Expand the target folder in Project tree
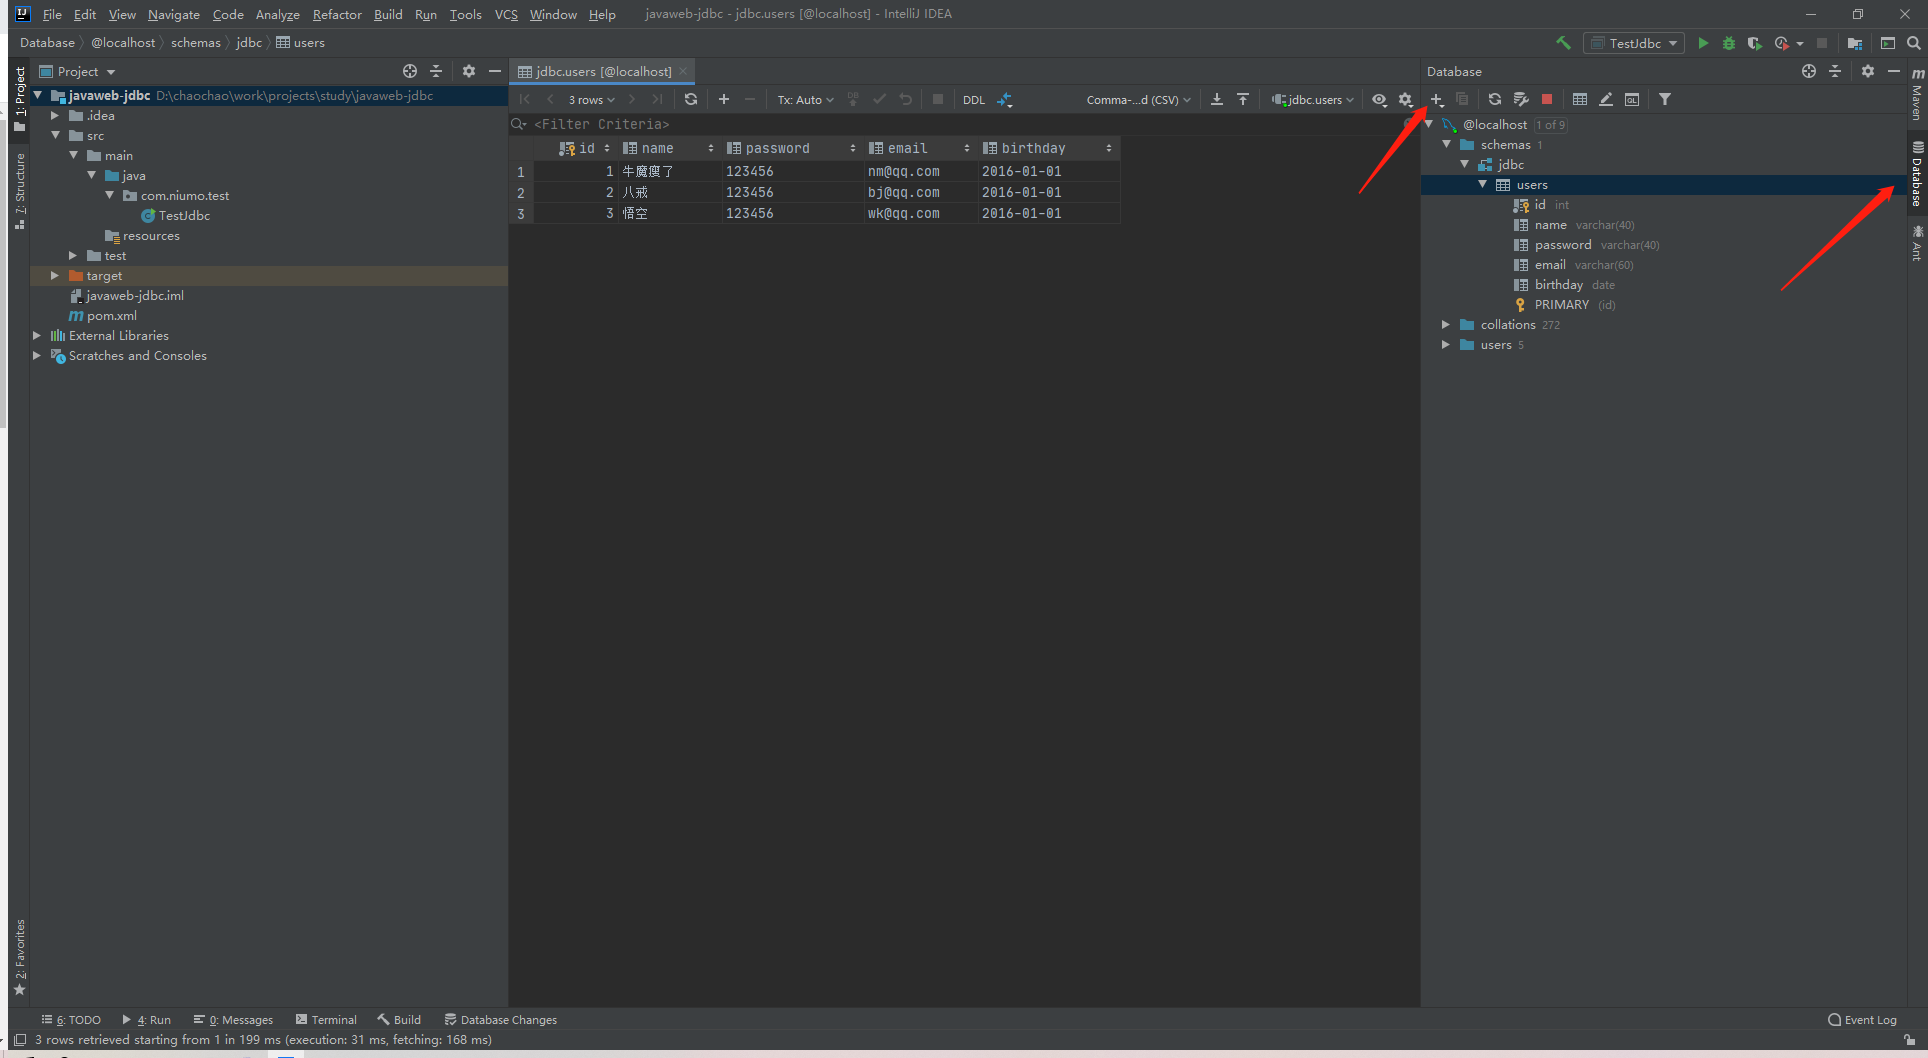This screenshot has height=1058, width=1928. pyautogui.click(x=55, y=275)
